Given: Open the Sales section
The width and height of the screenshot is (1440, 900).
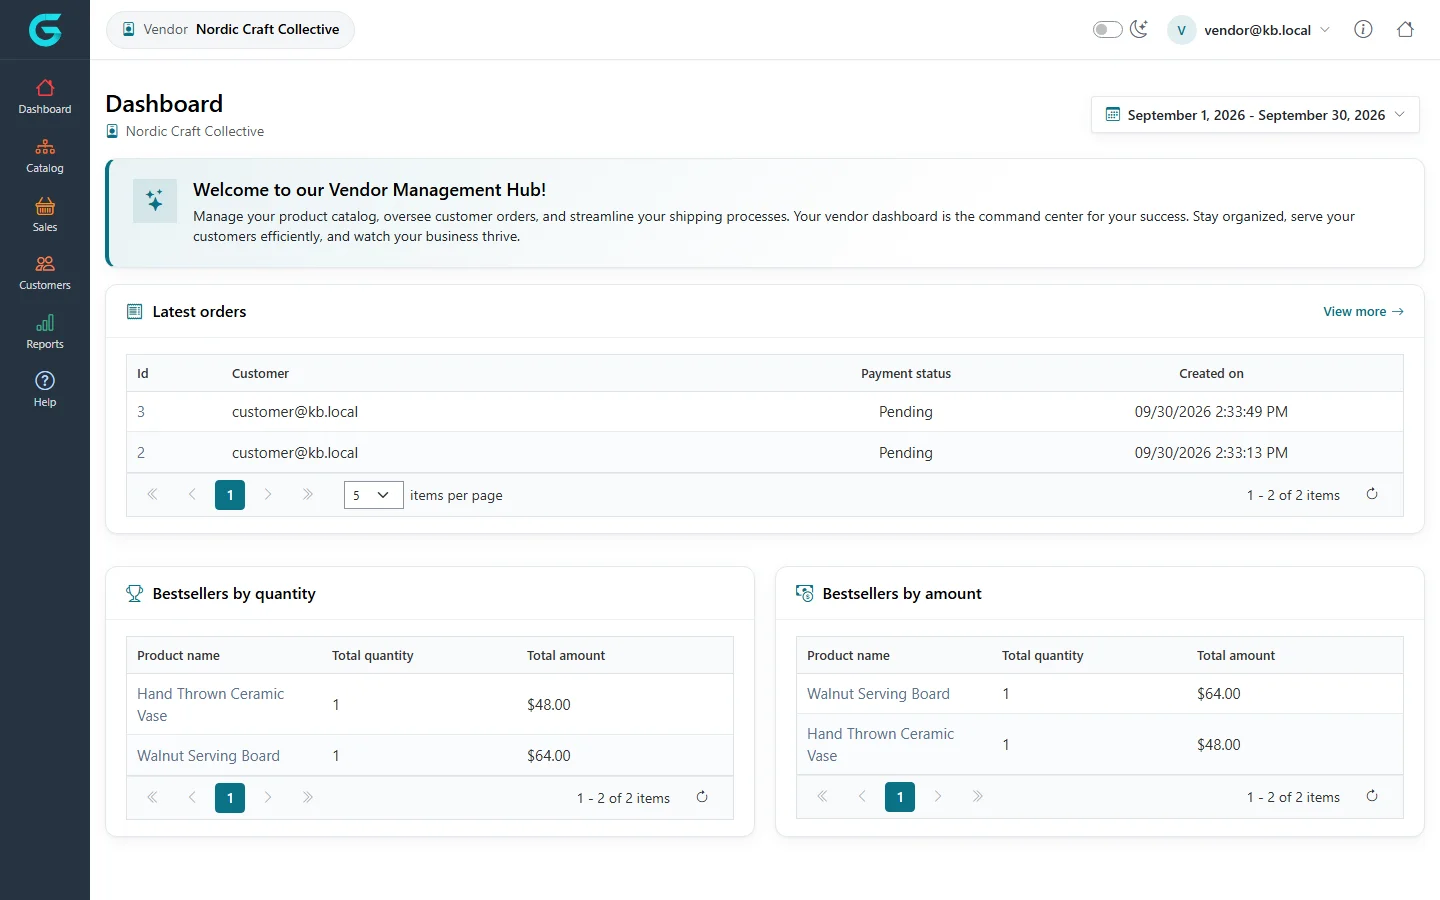Looking at the screenshot, I should [45, 215].
